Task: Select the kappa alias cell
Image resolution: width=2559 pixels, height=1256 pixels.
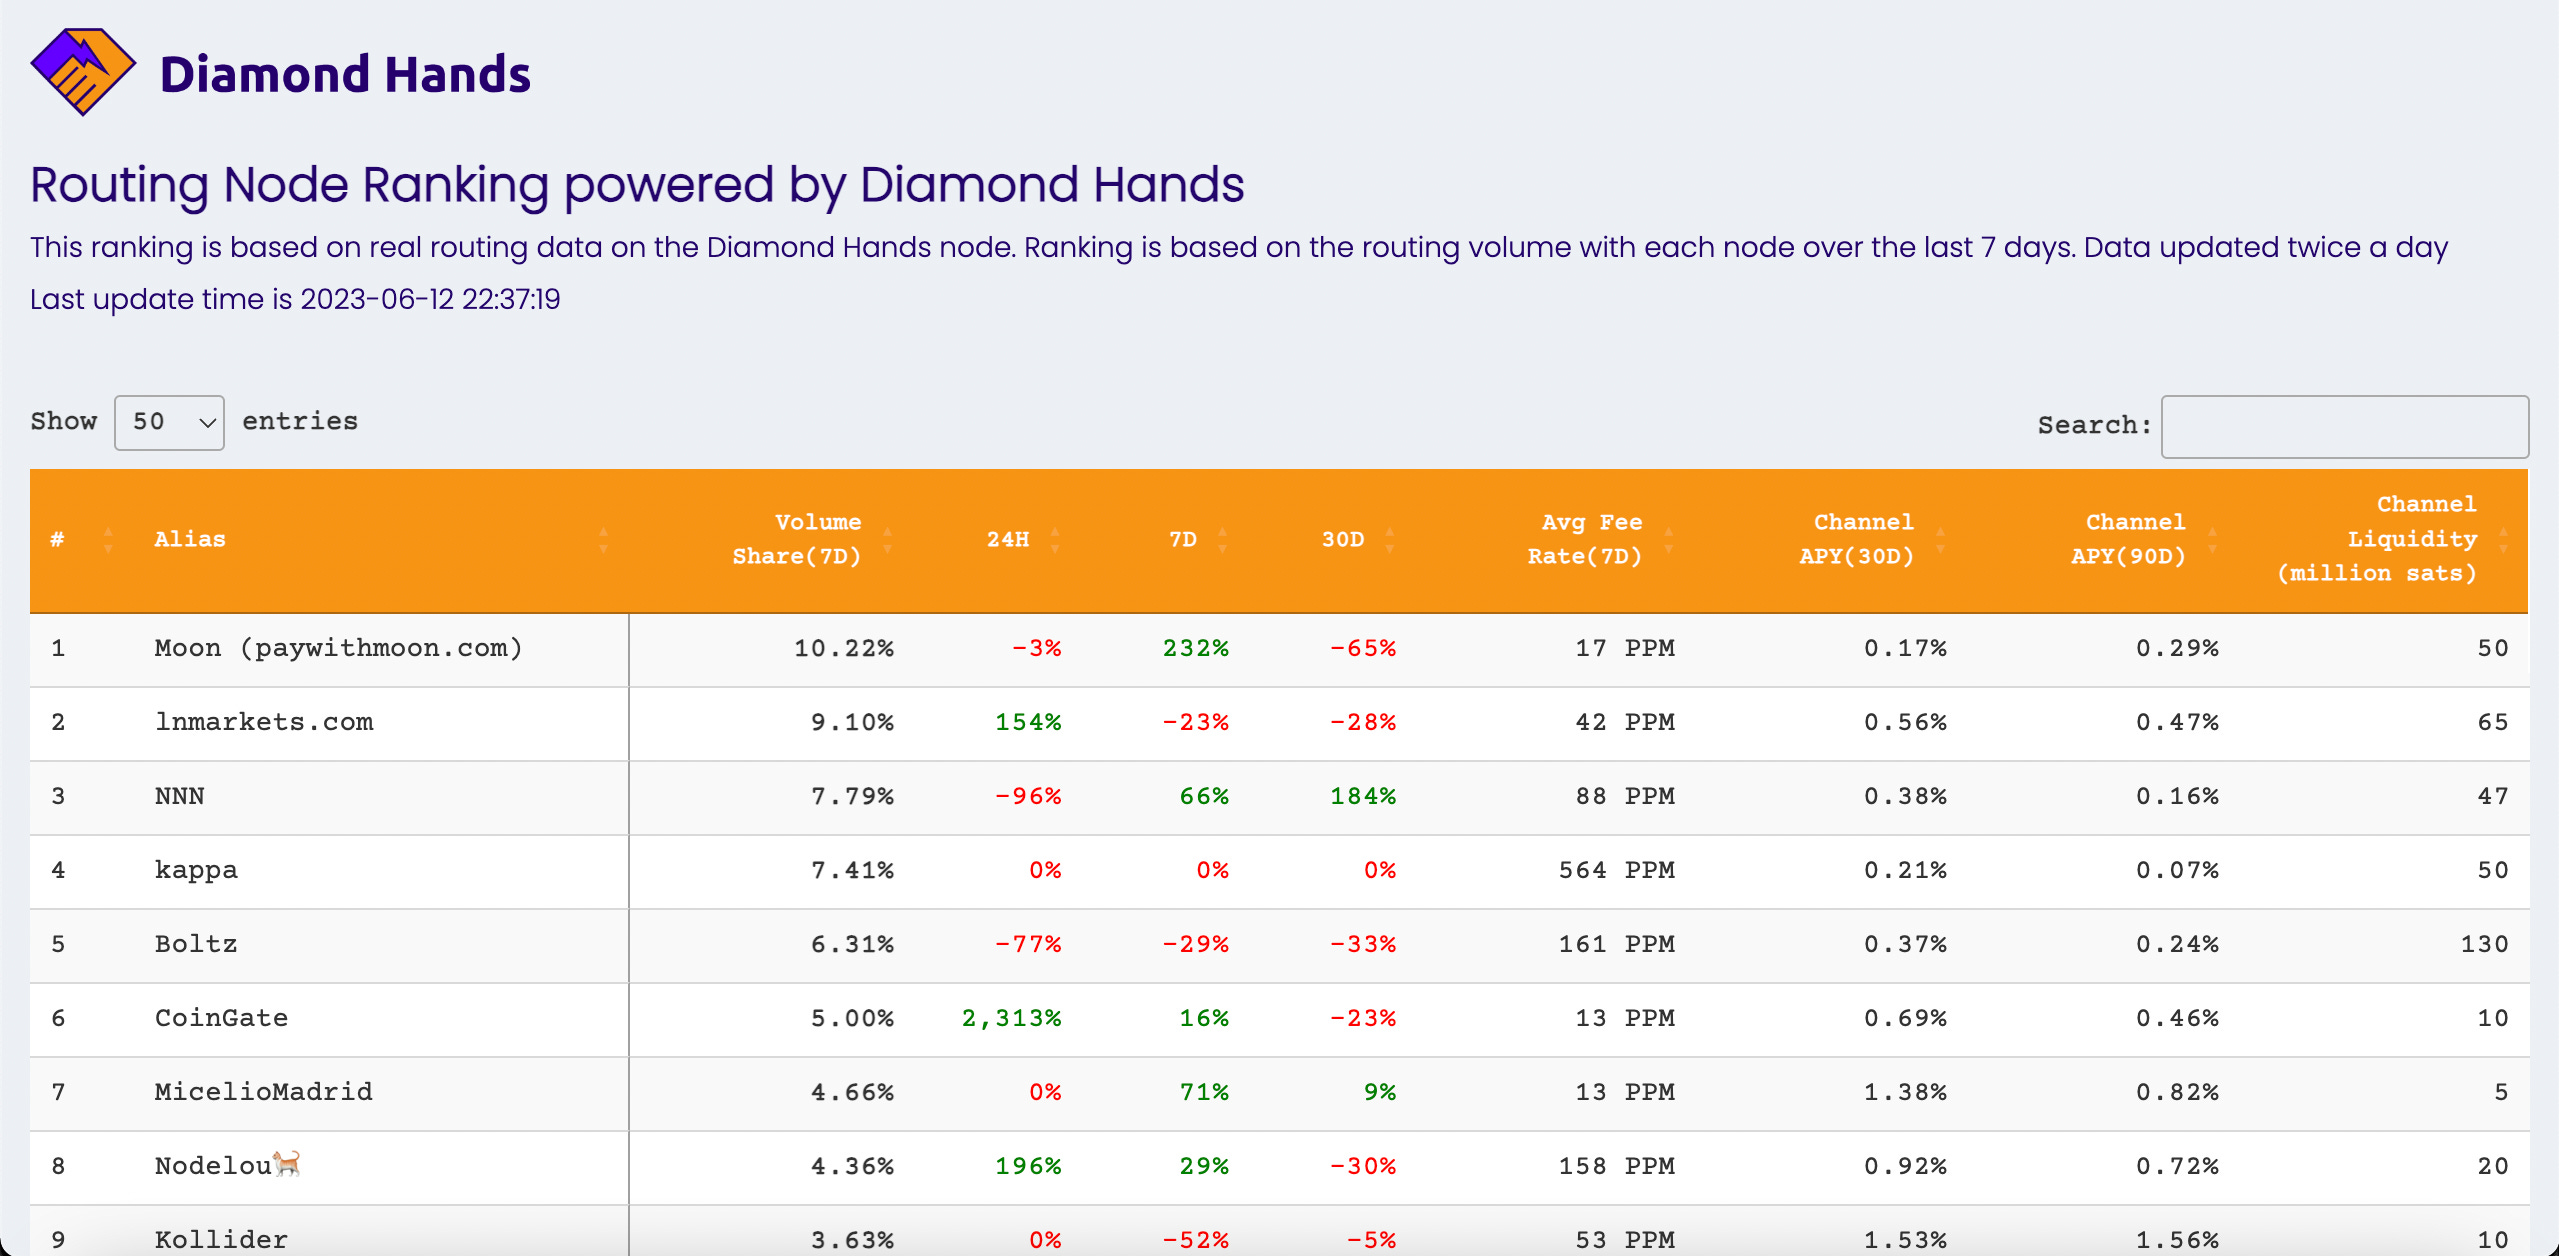Action: pos(381,871)
